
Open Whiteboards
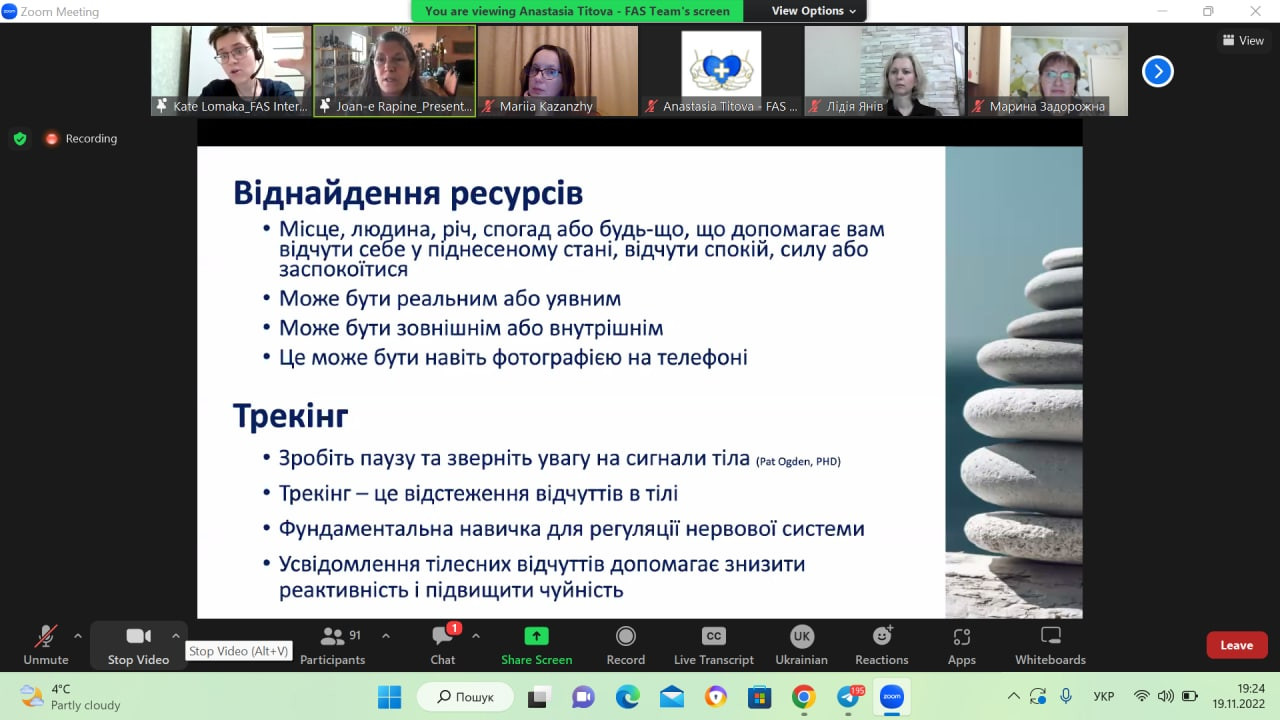click(1050, 645)
